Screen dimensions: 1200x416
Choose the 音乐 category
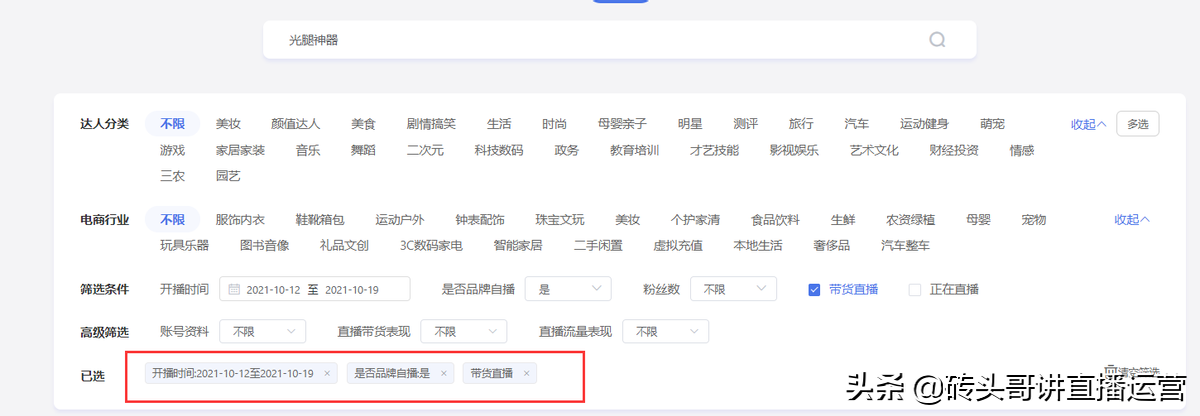pyautogui.click(x=308, y=150)
